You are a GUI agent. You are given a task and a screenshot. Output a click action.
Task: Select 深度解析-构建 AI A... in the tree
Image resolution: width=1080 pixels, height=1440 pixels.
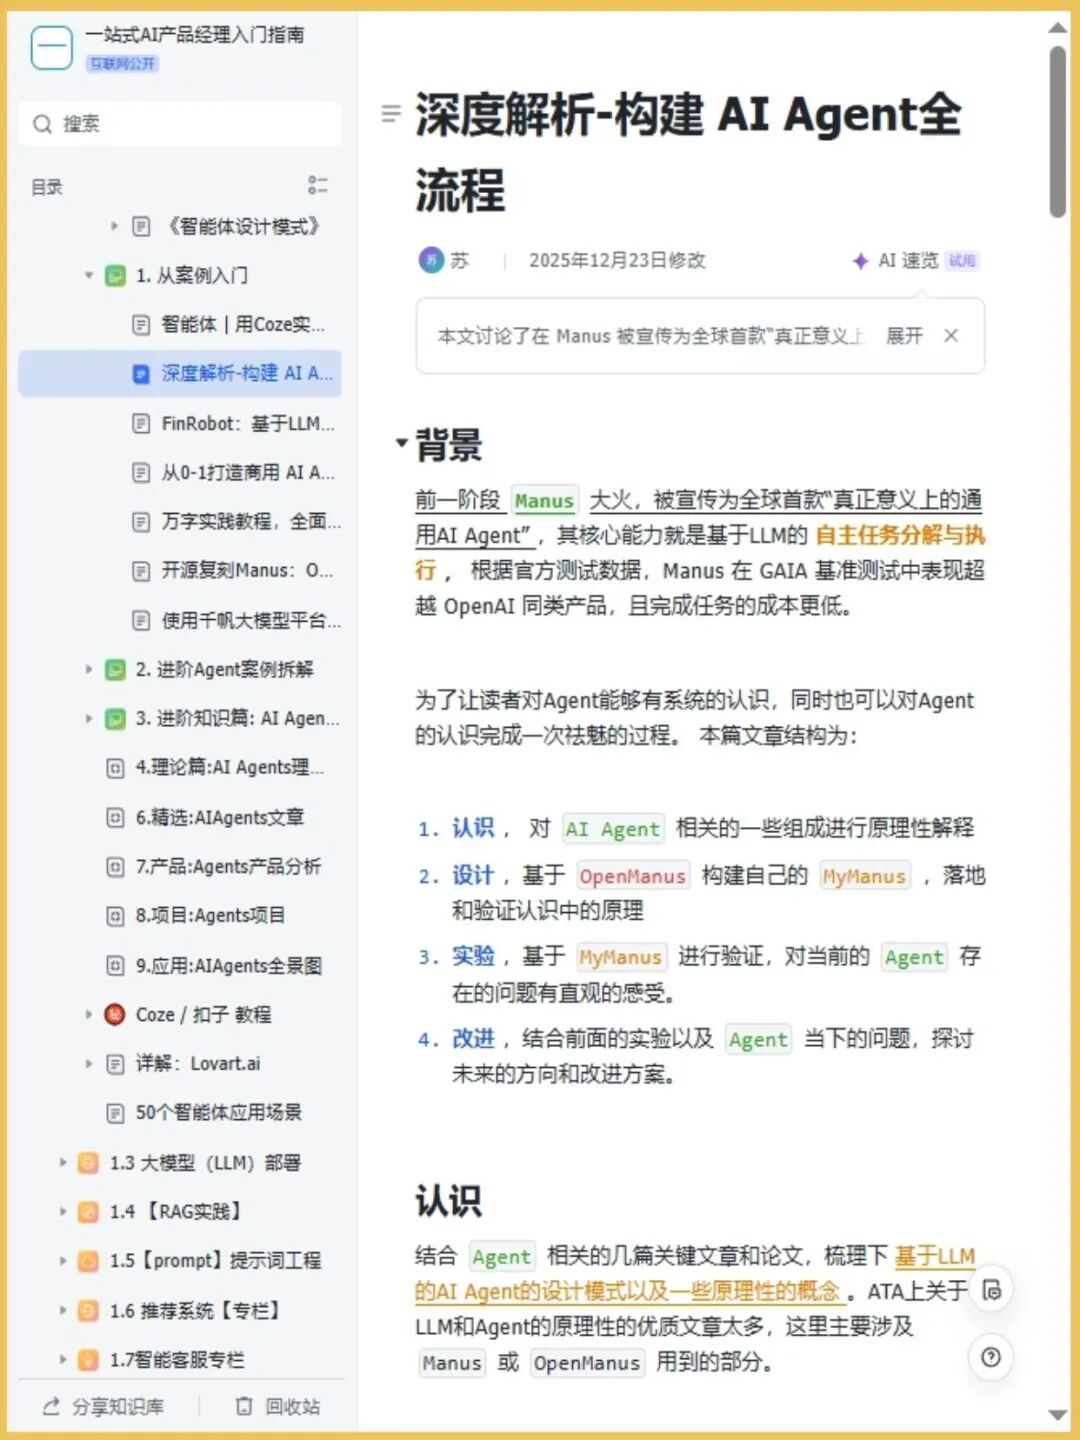pos(180,373)
